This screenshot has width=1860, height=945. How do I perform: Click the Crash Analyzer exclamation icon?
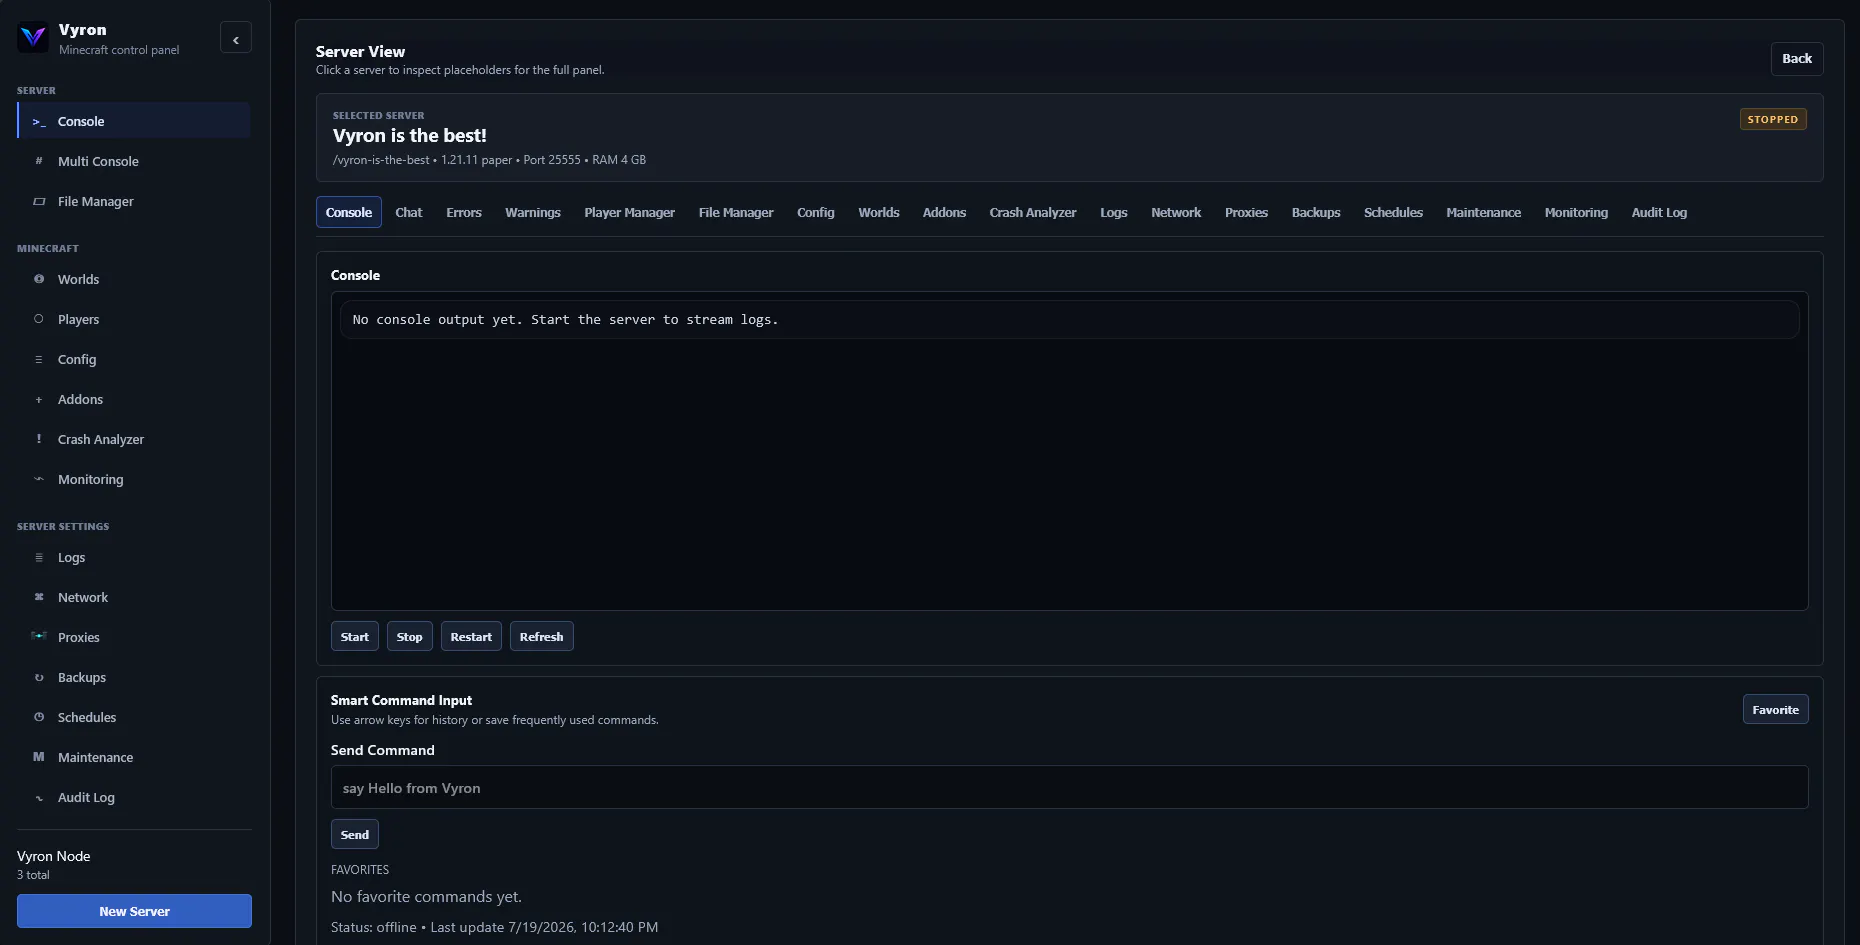click(x=39, y=439)
